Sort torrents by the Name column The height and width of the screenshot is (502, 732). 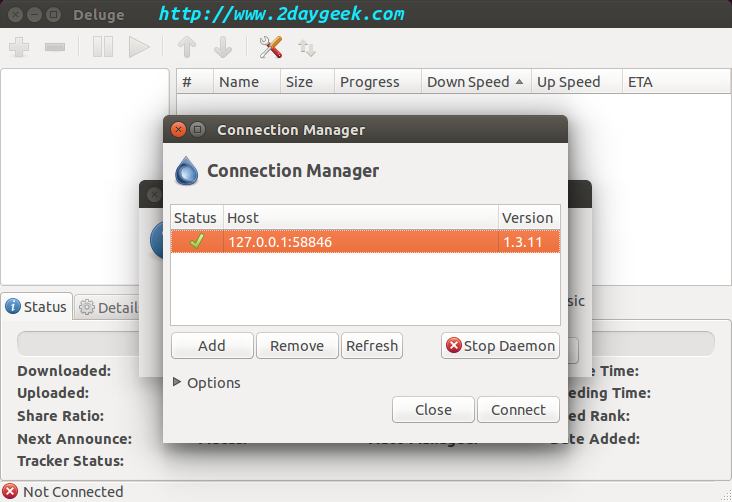[x=239, y=82]
